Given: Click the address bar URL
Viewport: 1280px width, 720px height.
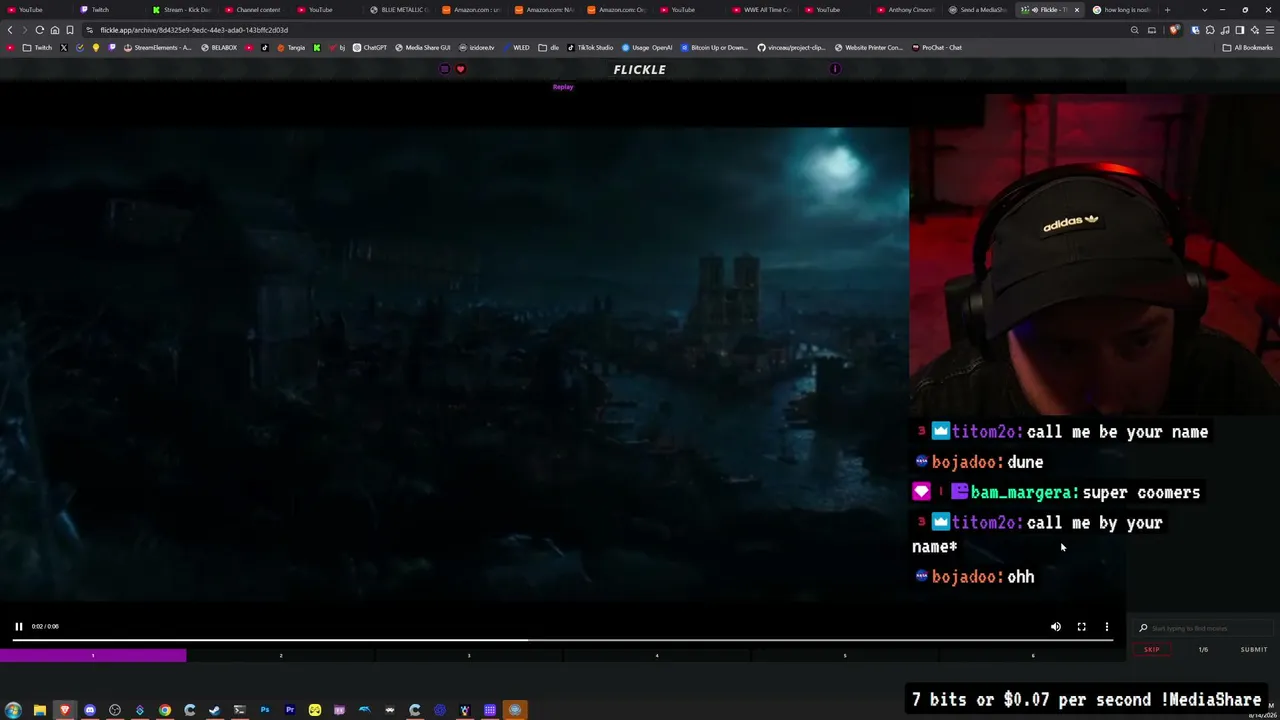Looking at the screenshot, I should click(x=194, y=30).
